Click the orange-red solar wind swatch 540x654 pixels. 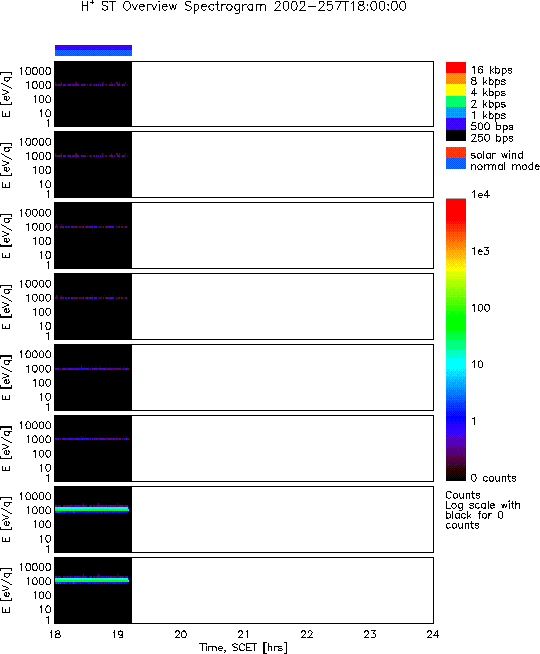[456, 153]
